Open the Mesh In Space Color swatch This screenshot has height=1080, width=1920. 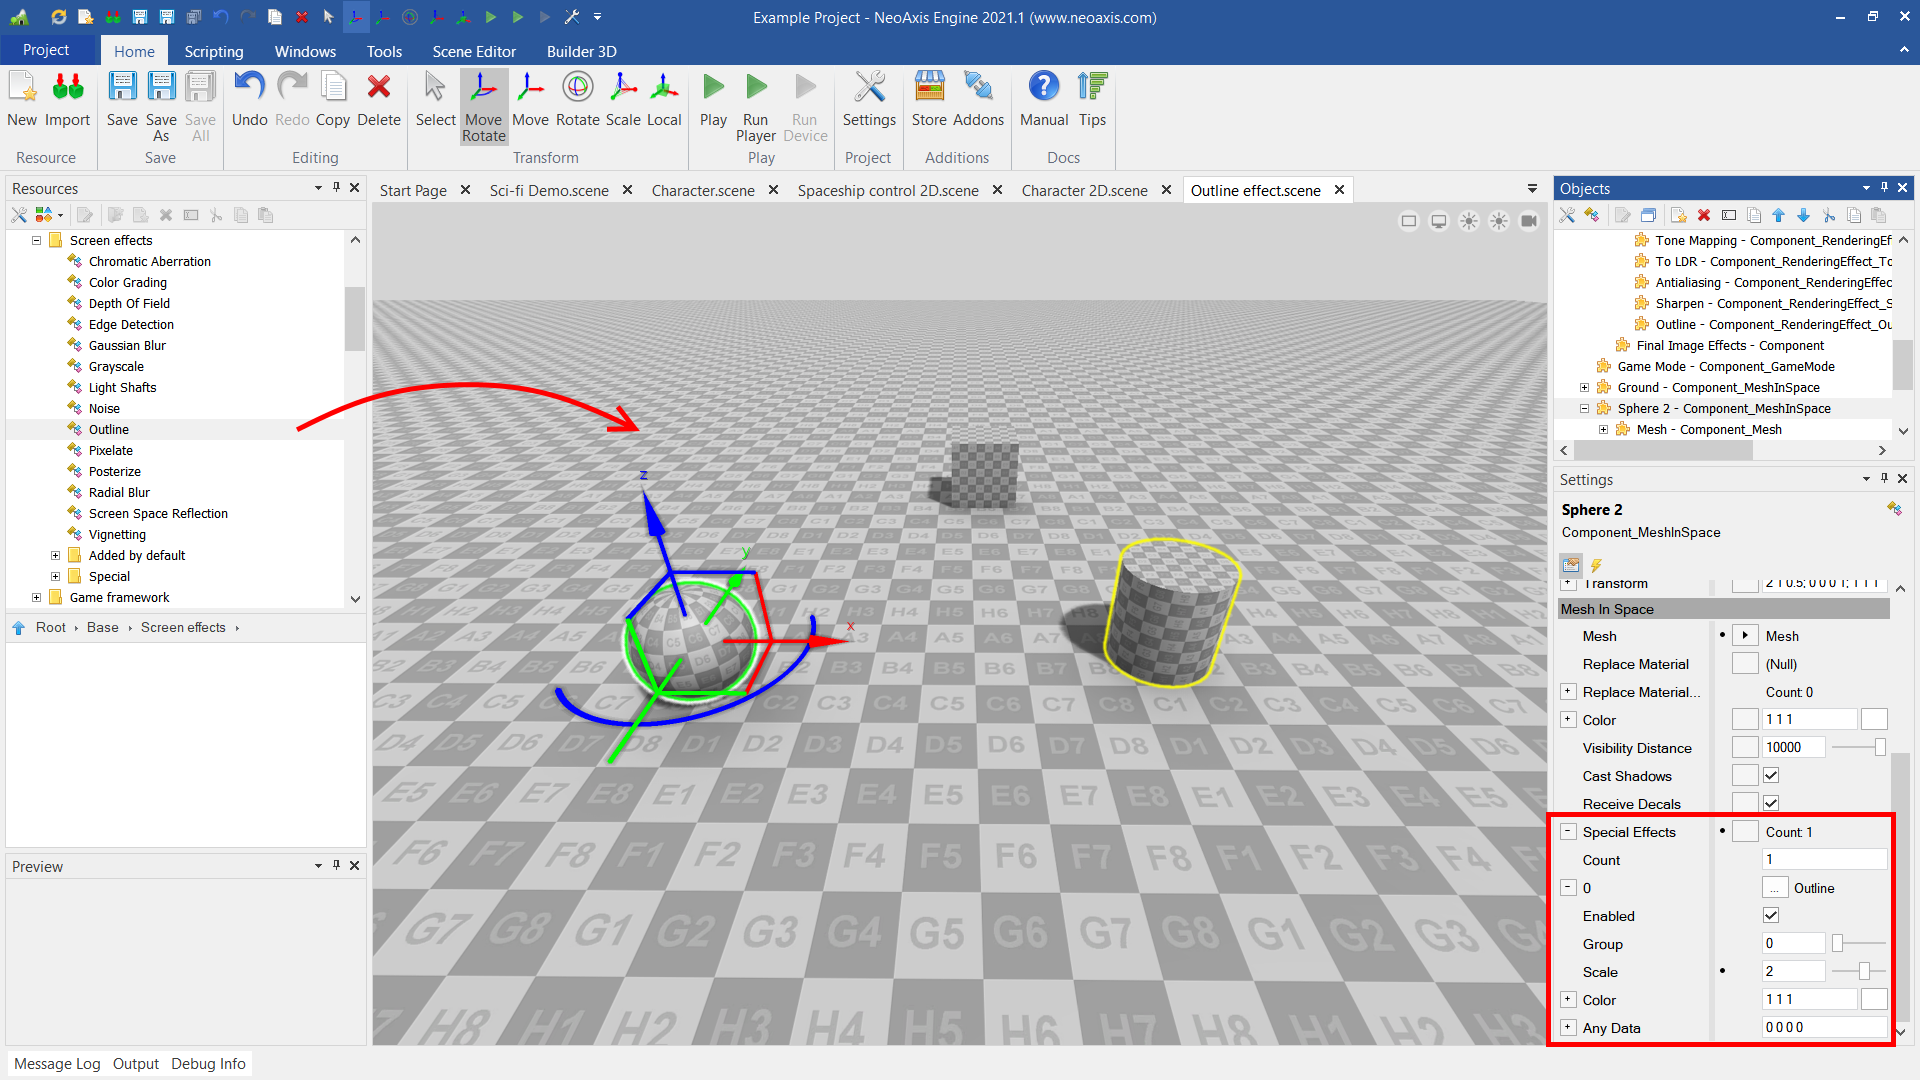pyautogui.click(x=1874, y=719)
